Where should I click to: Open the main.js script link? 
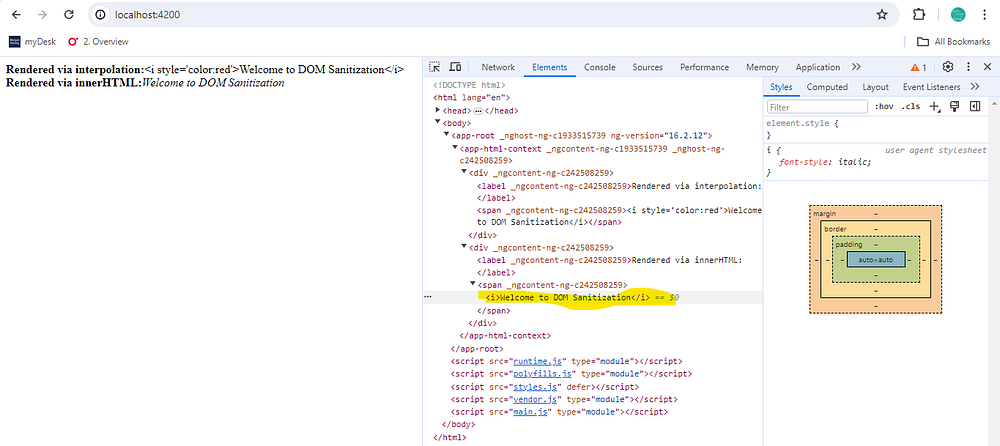531,412
